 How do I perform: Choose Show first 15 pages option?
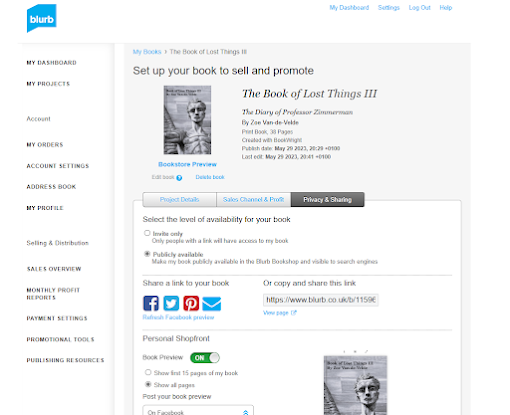pyautogui.click(x=148, y=372)
